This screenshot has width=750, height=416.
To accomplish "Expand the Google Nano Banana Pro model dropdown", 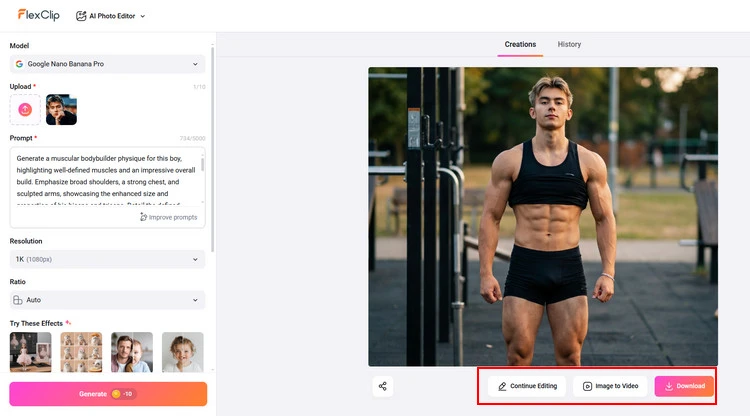I will 108,64.
